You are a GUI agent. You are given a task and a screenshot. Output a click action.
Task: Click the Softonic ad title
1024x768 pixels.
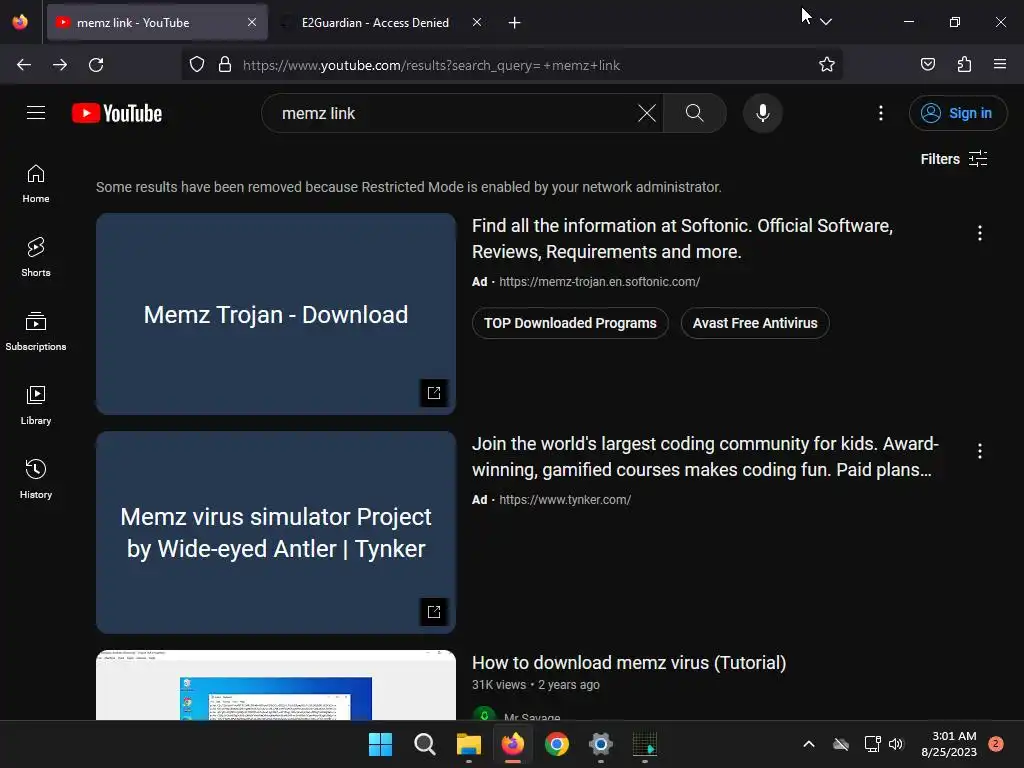tap(682, 238)
